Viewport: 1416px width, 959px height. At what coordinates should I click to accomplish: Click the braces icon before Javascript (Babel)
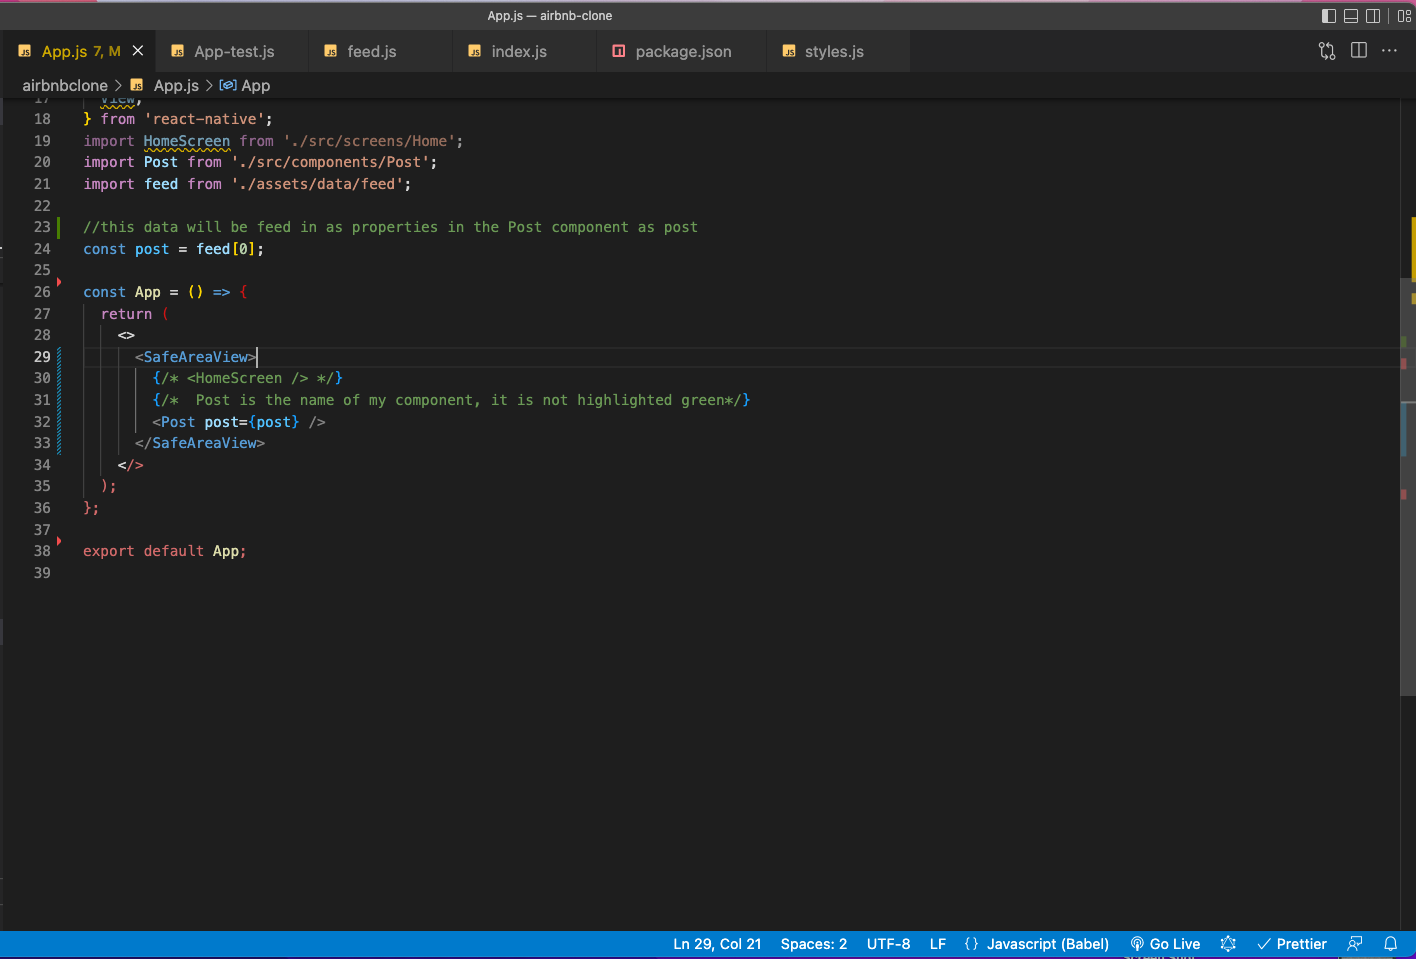coord(971,944)
